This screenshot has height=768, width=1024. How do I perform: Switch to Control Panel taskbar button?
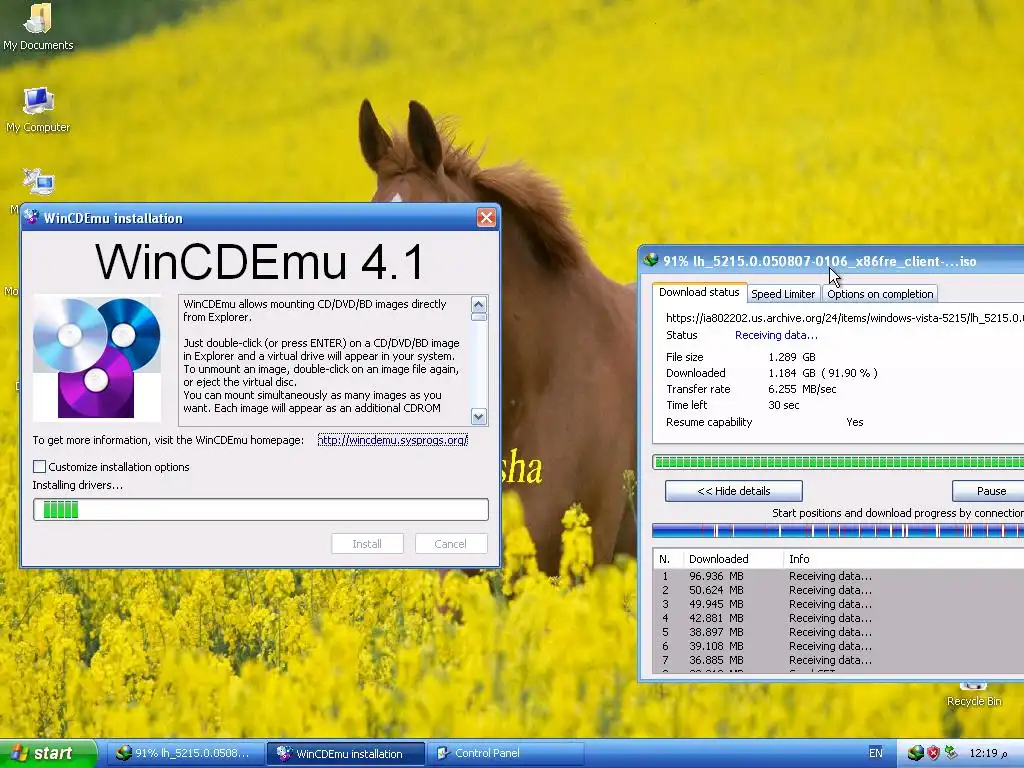506,754
